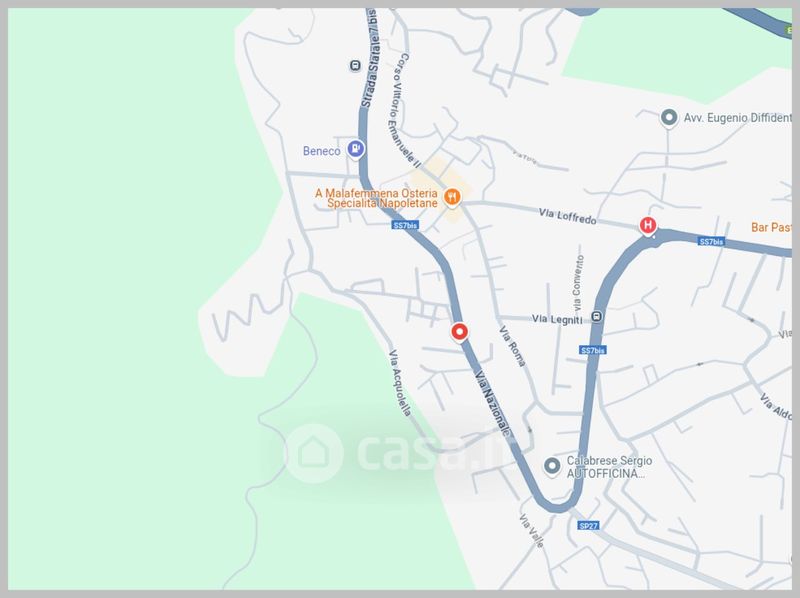Viewport: 800px width, 598px height.
Task: Click Calabrese Sergio AUTOFFICINA text label
Action: (609, 467)
